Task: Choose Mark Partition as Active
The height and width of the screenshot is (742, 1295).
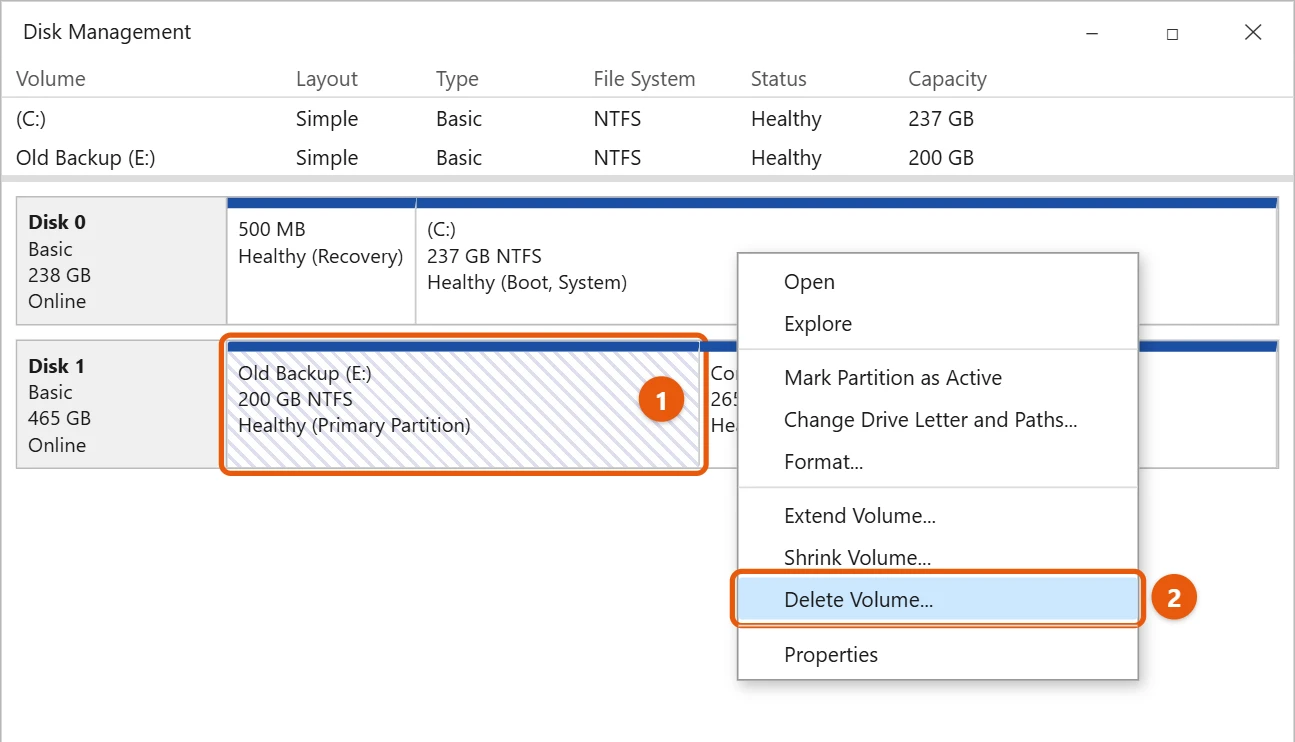Action: coord(937,378)
